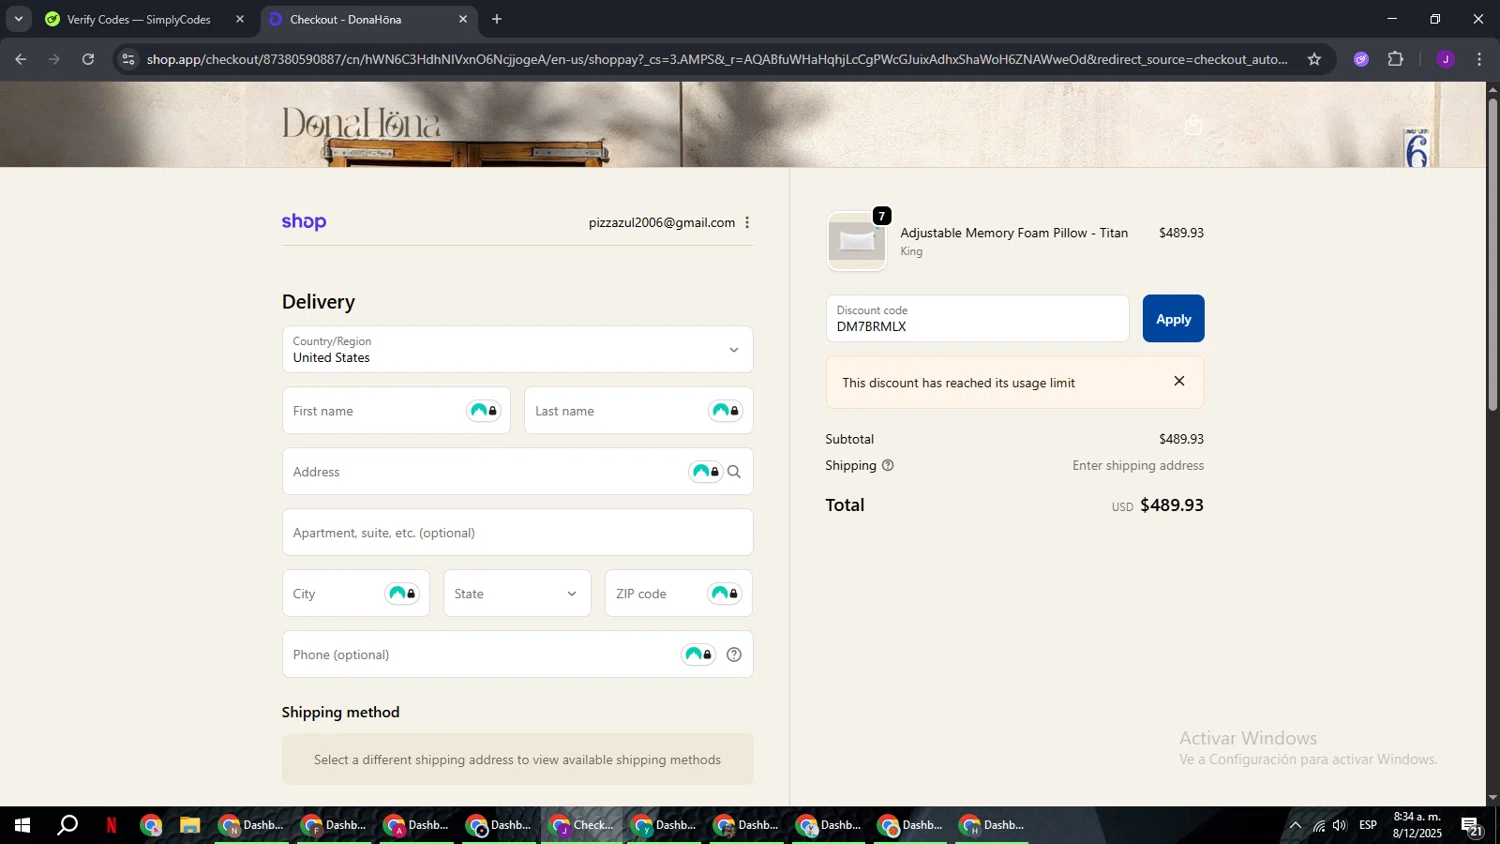Expand the Country/Region dropdown
The height and width of the screenshot is (844, 1500).
coord(517,349)
